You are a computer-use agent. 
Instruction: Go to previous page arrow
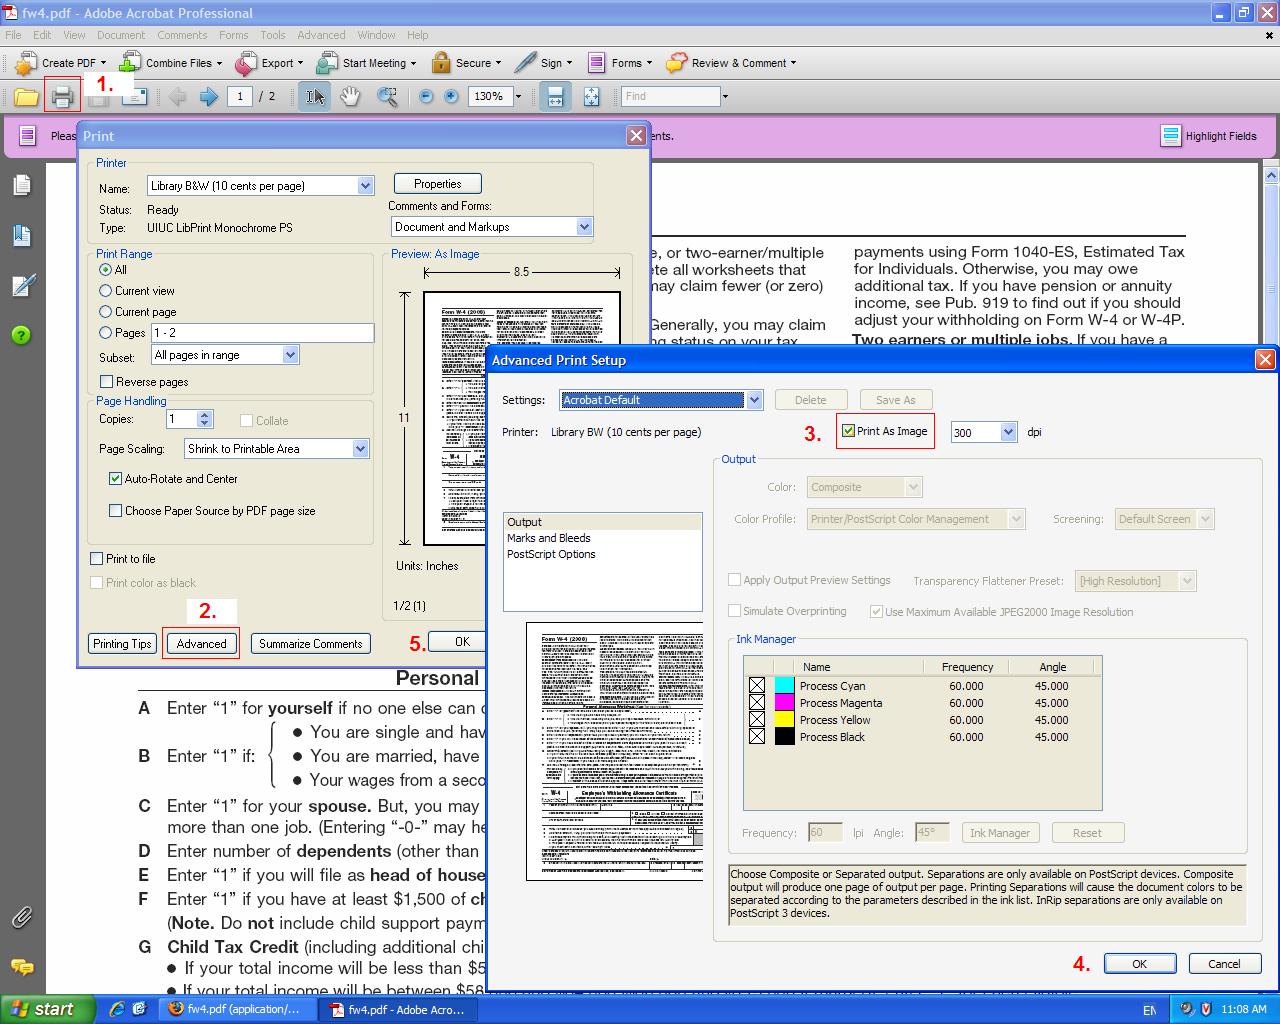click(178, 97)
